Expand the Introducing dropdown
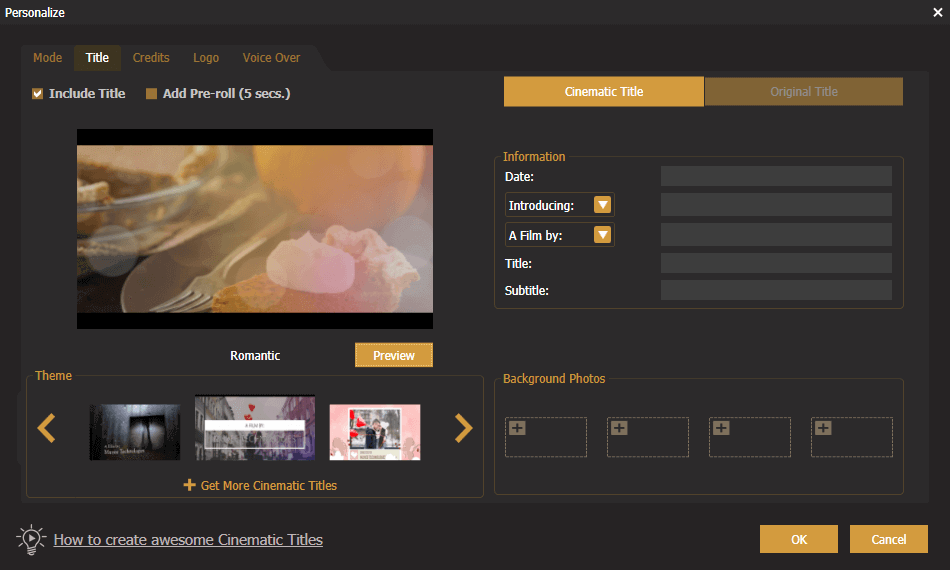Image resolution: width=950 pixels, height=570 pixels. pyautogui.click(x=602, y=205)
